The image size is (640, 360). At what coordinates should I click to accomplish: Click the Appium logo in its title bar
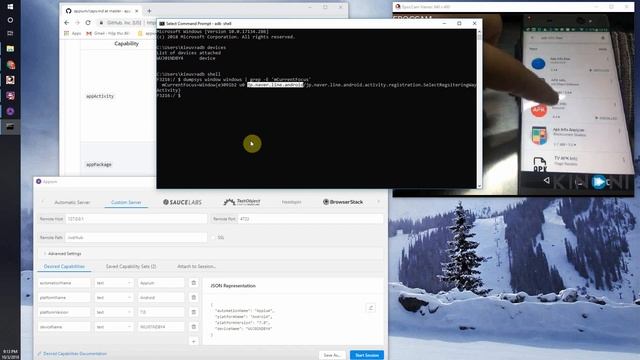(39, 181)
